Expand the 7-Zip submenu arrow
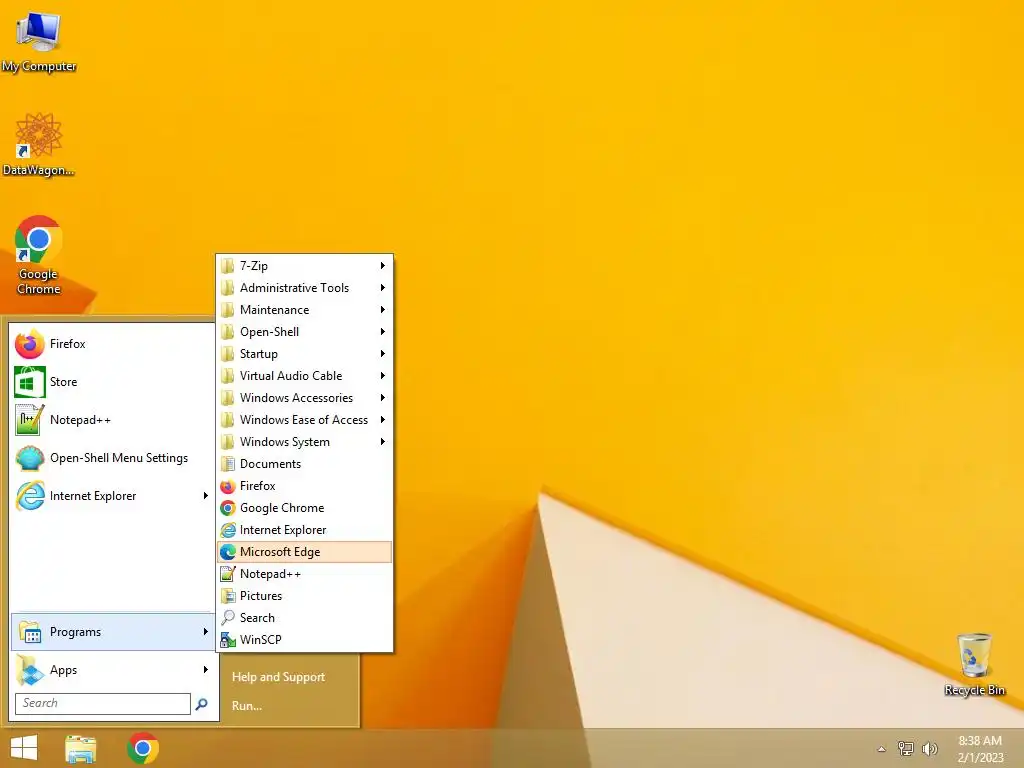Screen dimensions: 1024x768 pyautogui.click(x=383, y=266)
